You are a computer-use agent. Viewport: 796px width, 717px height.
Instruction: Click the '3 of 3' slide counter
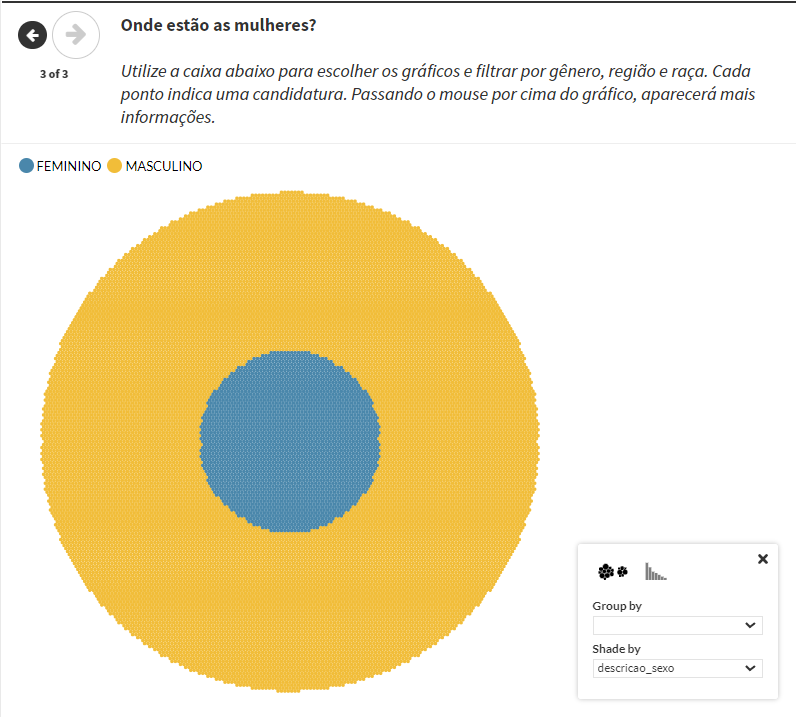click(x=54, y=73)
